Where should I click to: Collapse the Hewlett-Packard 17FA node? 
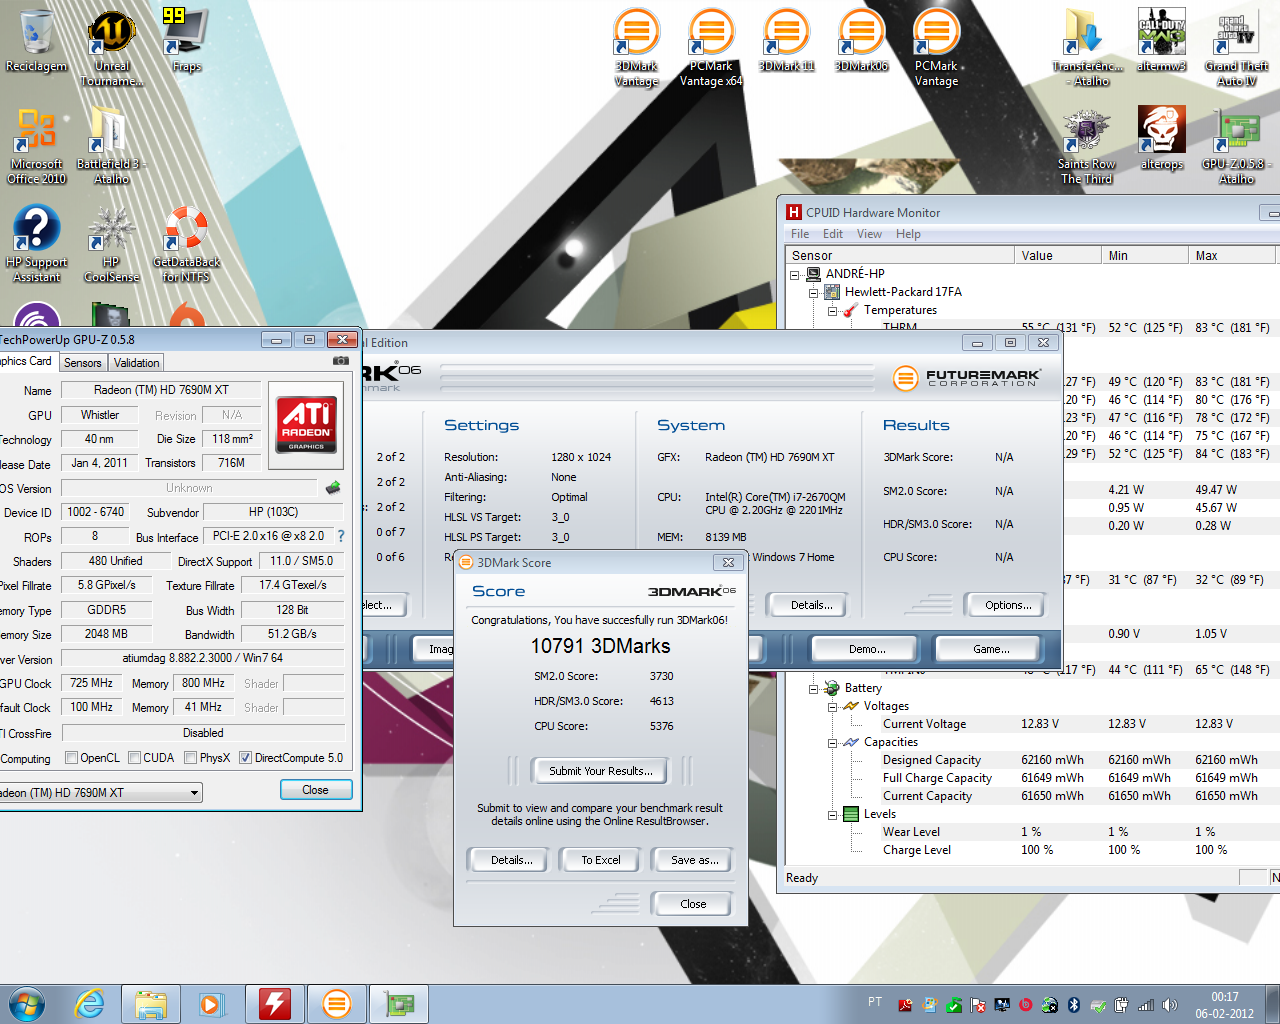[814, 293]
